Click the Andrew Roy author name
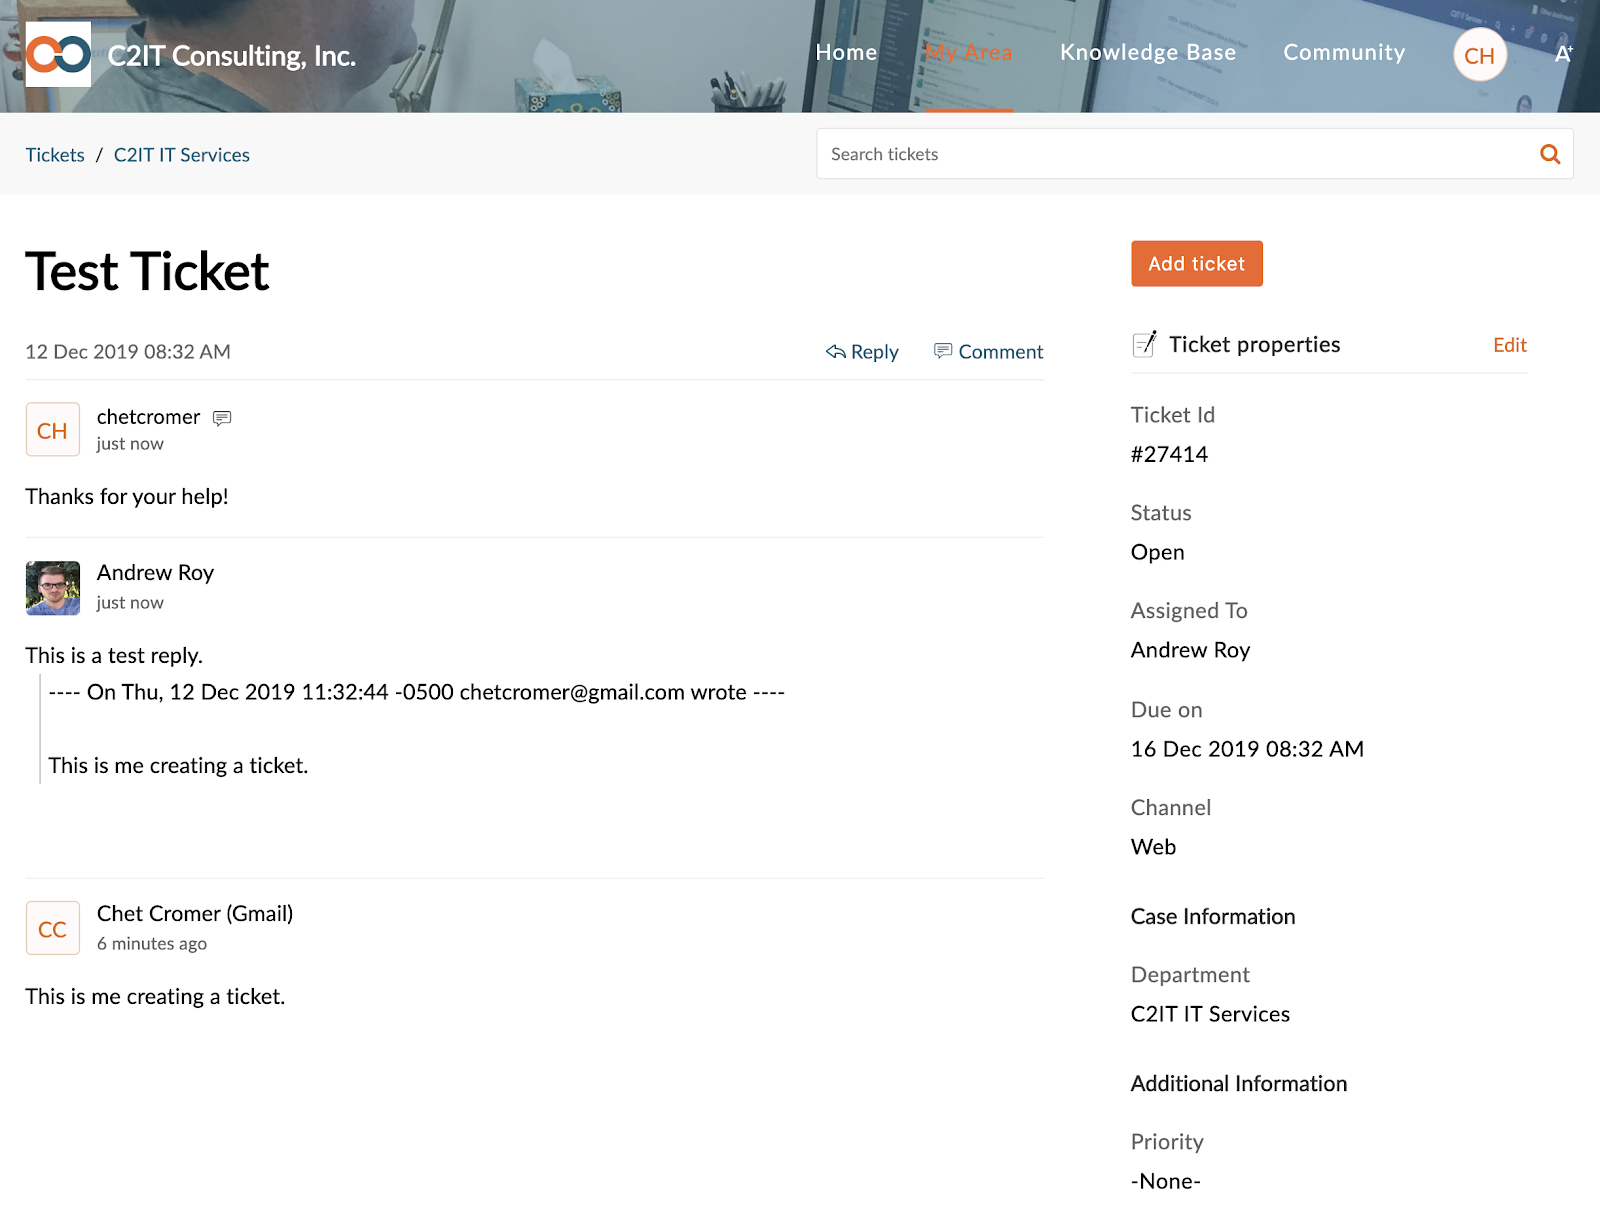1600x1216 pixels. 155,573
